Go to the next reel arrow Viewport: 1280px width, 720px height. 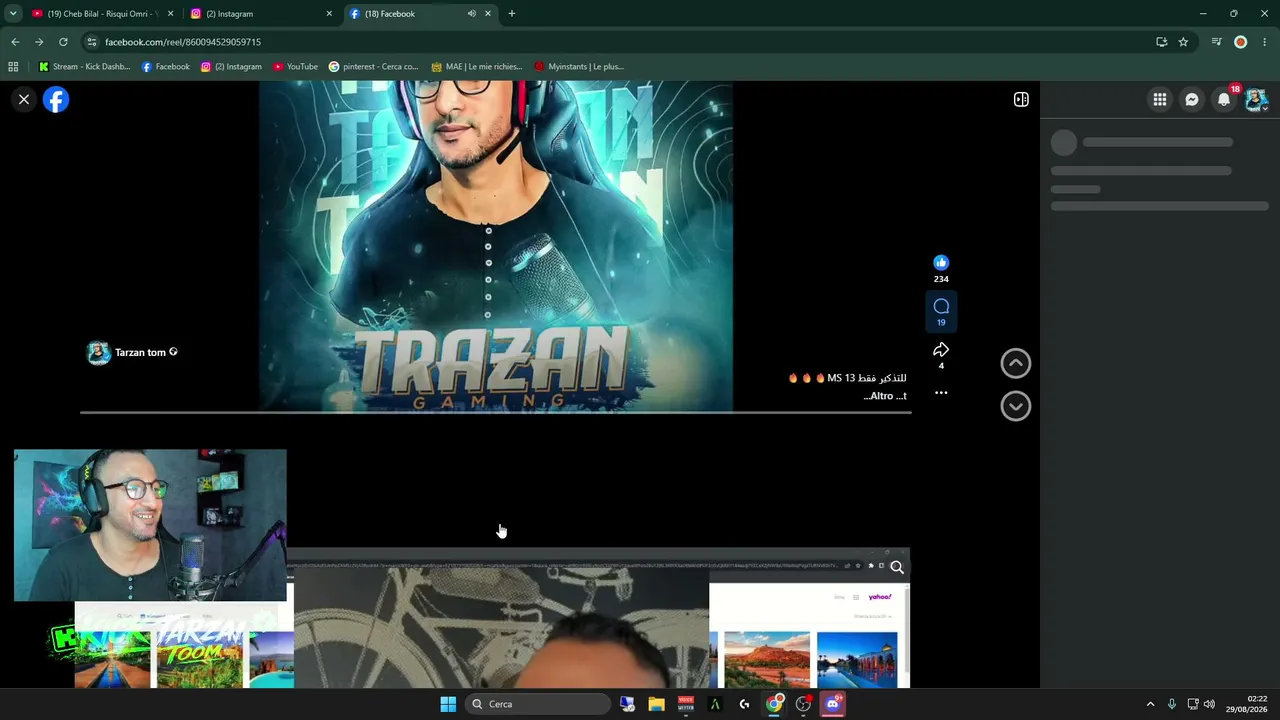(1016, 406)
